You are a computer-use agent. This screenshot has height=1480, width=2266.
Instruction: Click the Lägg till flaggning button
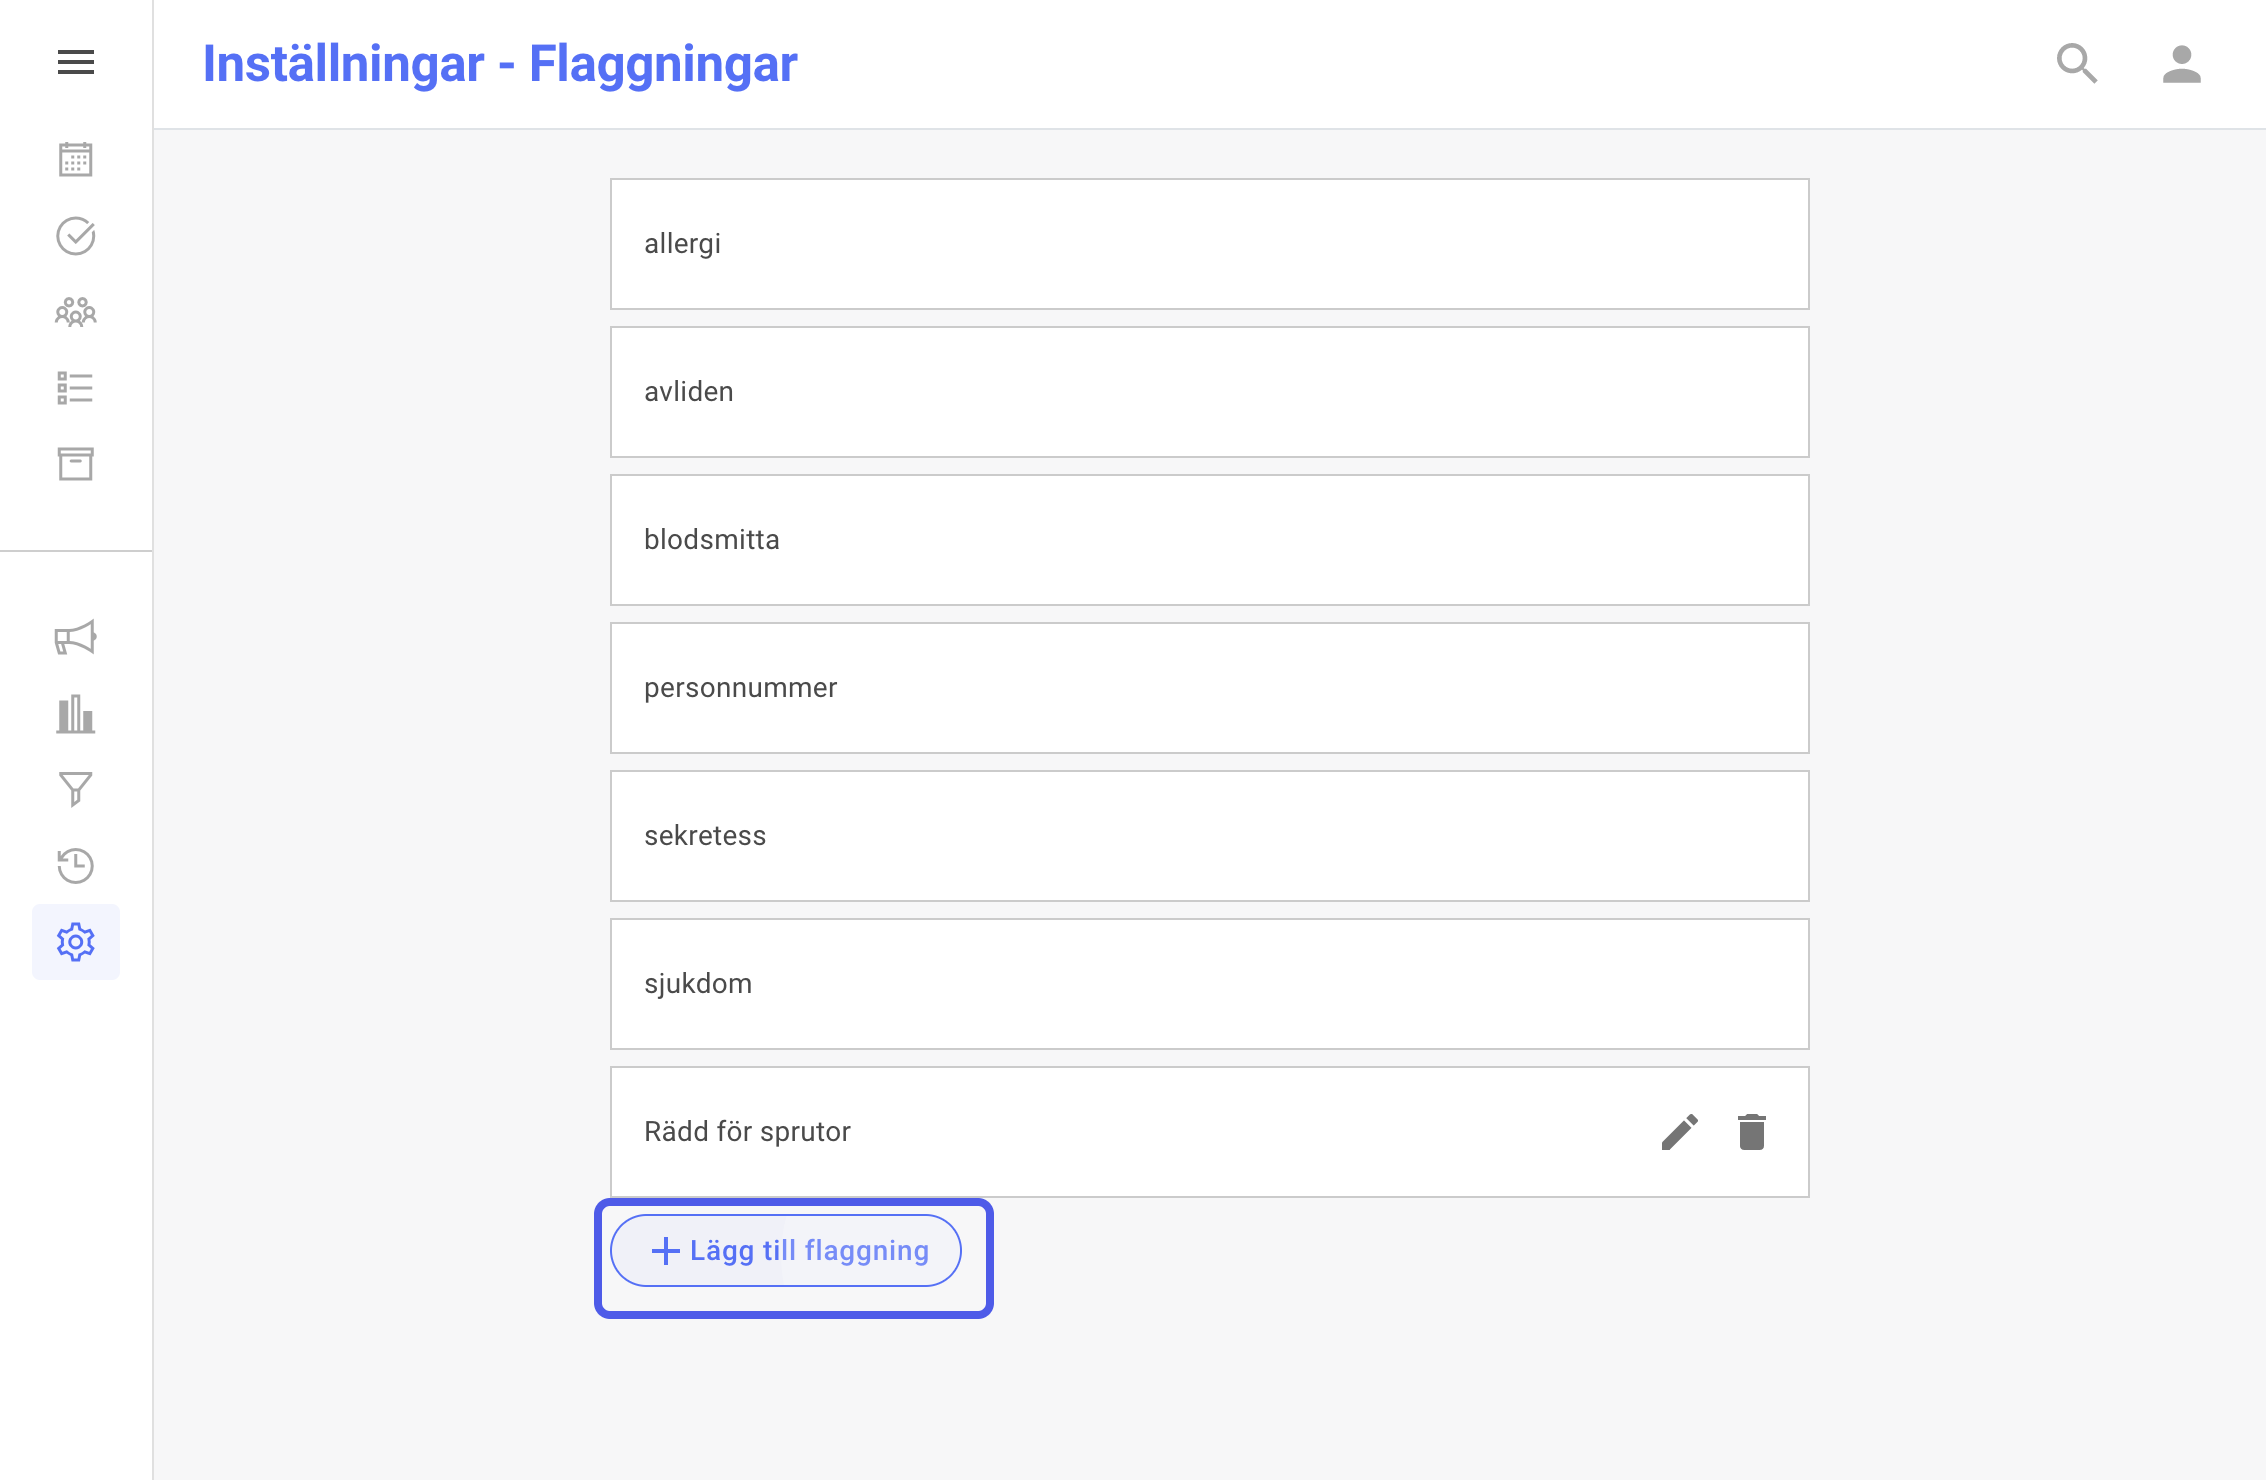[786, 1251]
